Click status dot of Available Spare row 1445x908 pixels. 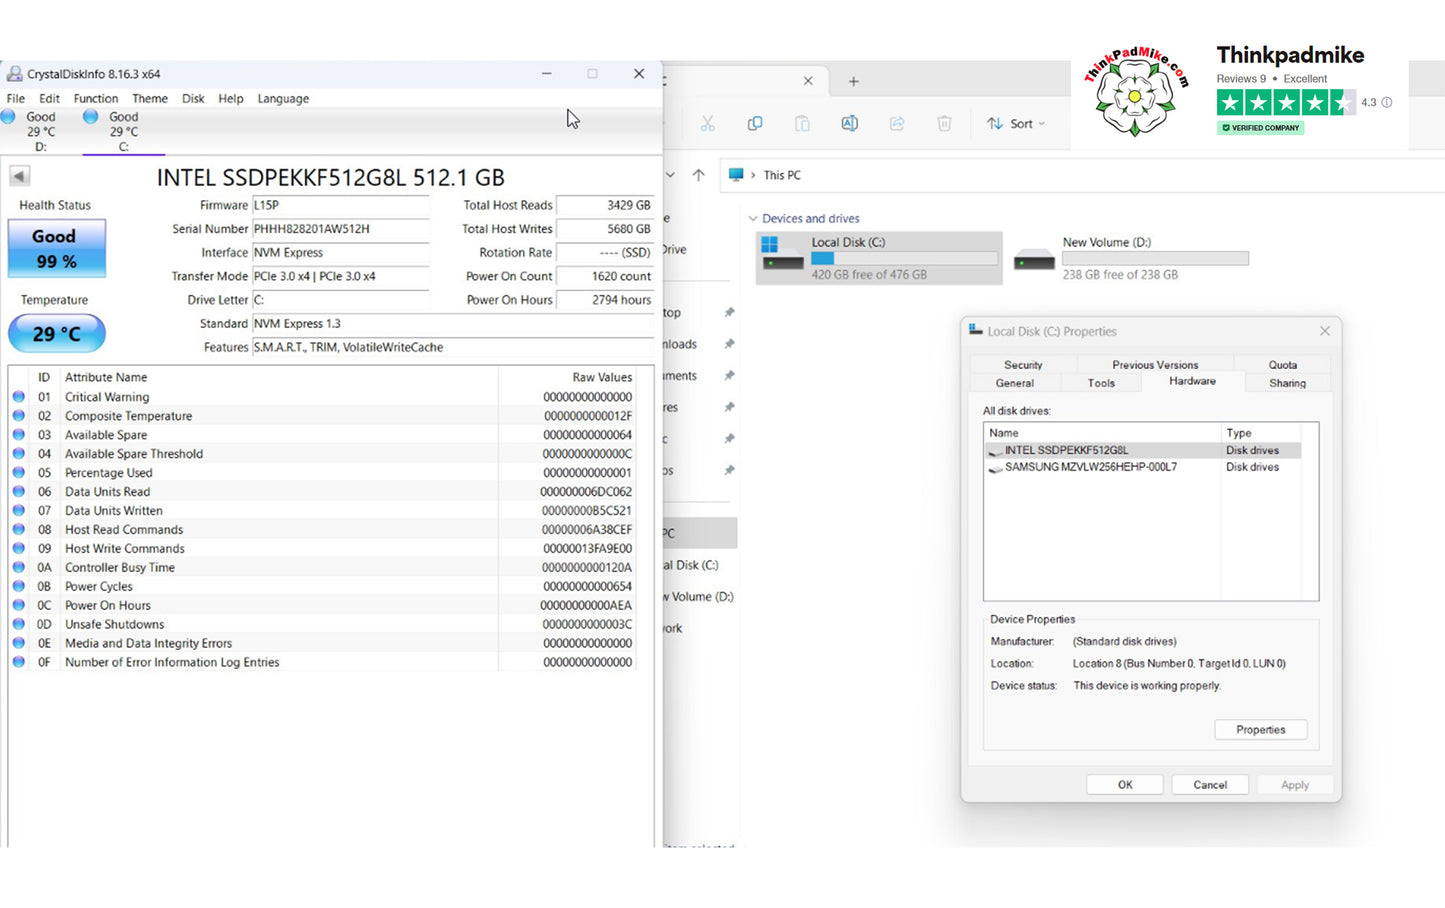click(x=19, y=435)
